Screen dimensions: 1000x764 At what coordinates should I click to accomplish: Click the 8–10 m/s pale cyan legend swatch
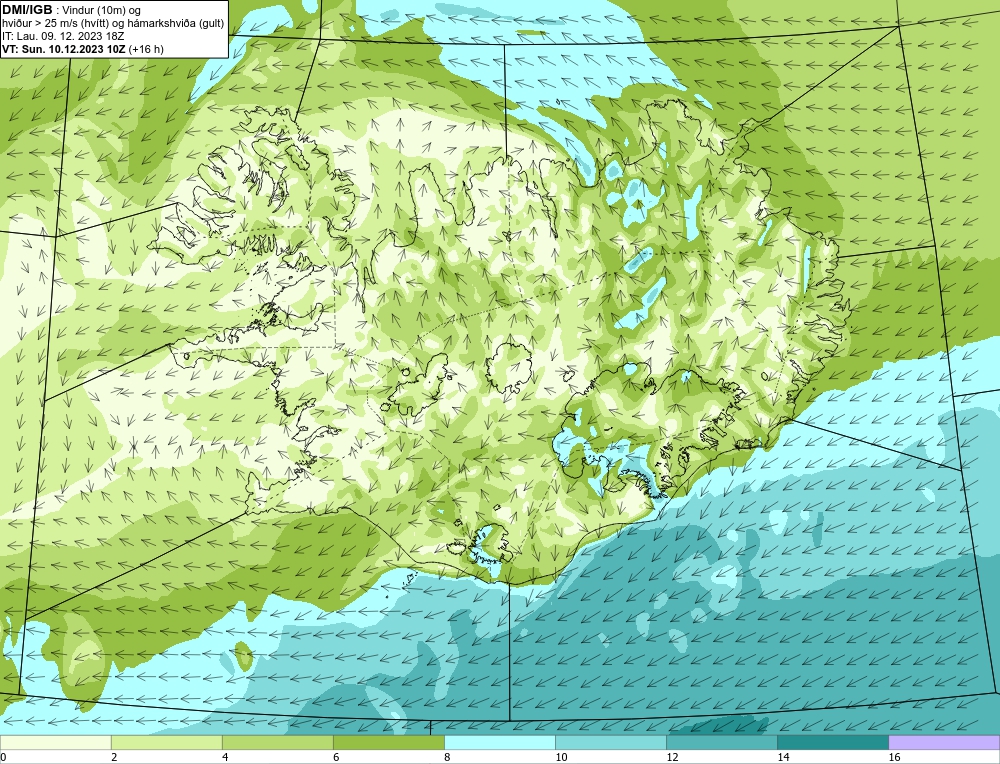pyautogui.click(x=499, y=742)
